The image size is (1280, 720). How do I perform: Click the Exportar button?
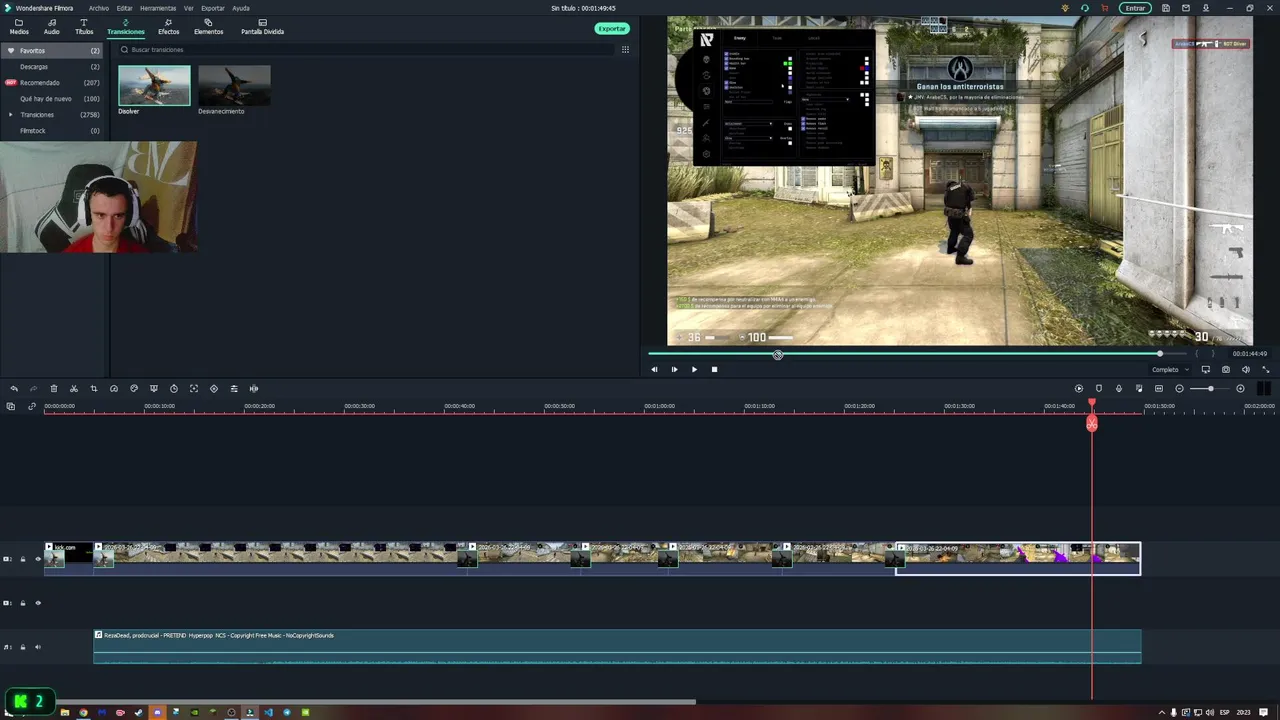(x=612, y=28)
